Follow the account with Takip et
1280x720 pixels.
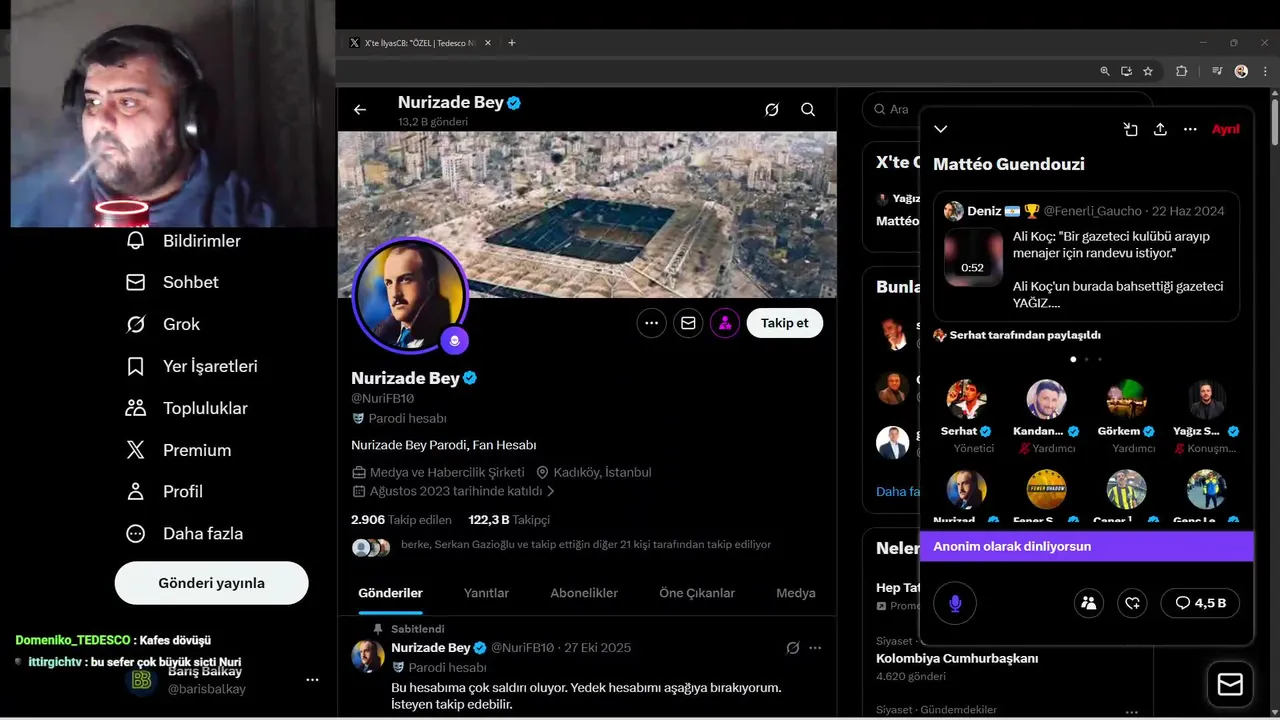click(785, 323)
